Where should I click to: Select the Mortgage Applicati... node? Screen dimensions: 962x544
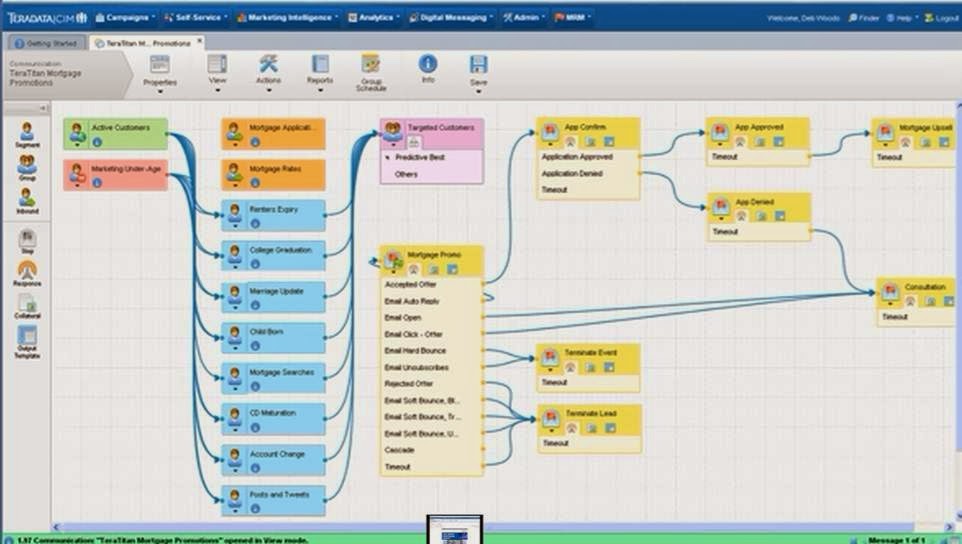coord(273,134)
